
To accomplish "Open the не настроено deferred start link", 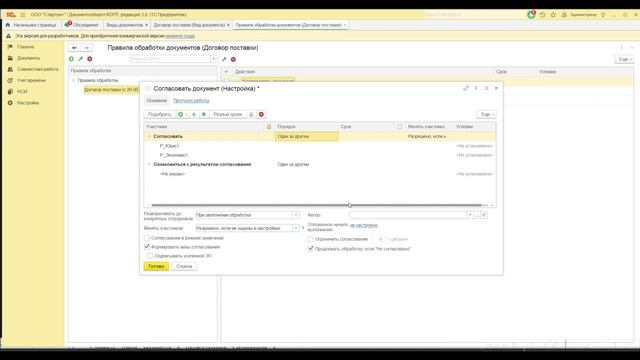I will pyautogui.click(x=364, y=225).
